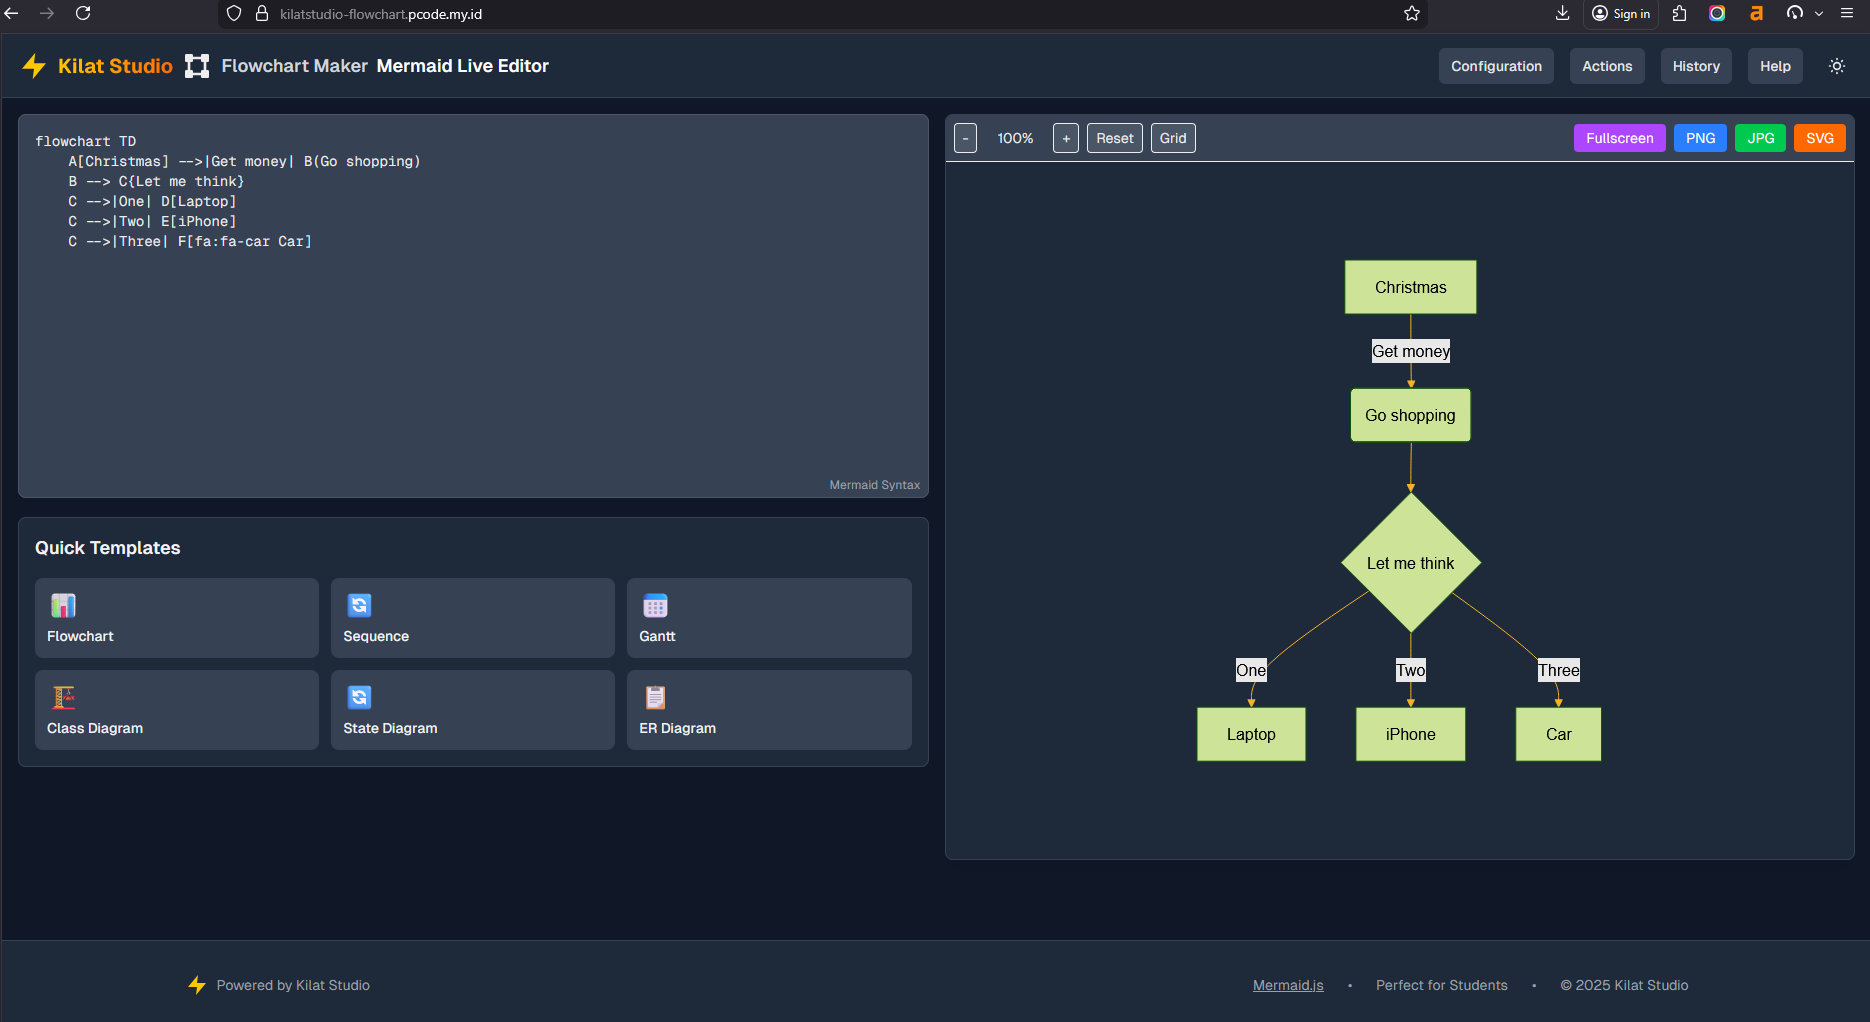Screen dimensions: 1870x1022
Task: Increase zoom with the plus control
Action: (1065, 138)
